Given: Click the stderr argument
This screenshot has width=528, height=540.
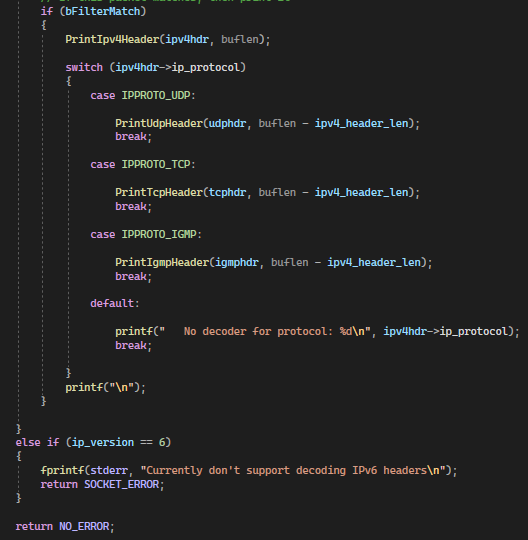Looking at the screenshot, I should (109, 470).
